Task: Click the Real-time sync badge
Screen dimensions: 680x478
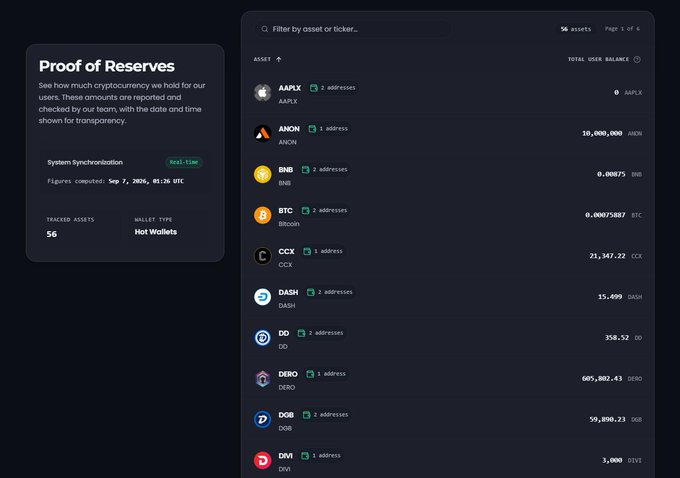Action: pos(184,162)
